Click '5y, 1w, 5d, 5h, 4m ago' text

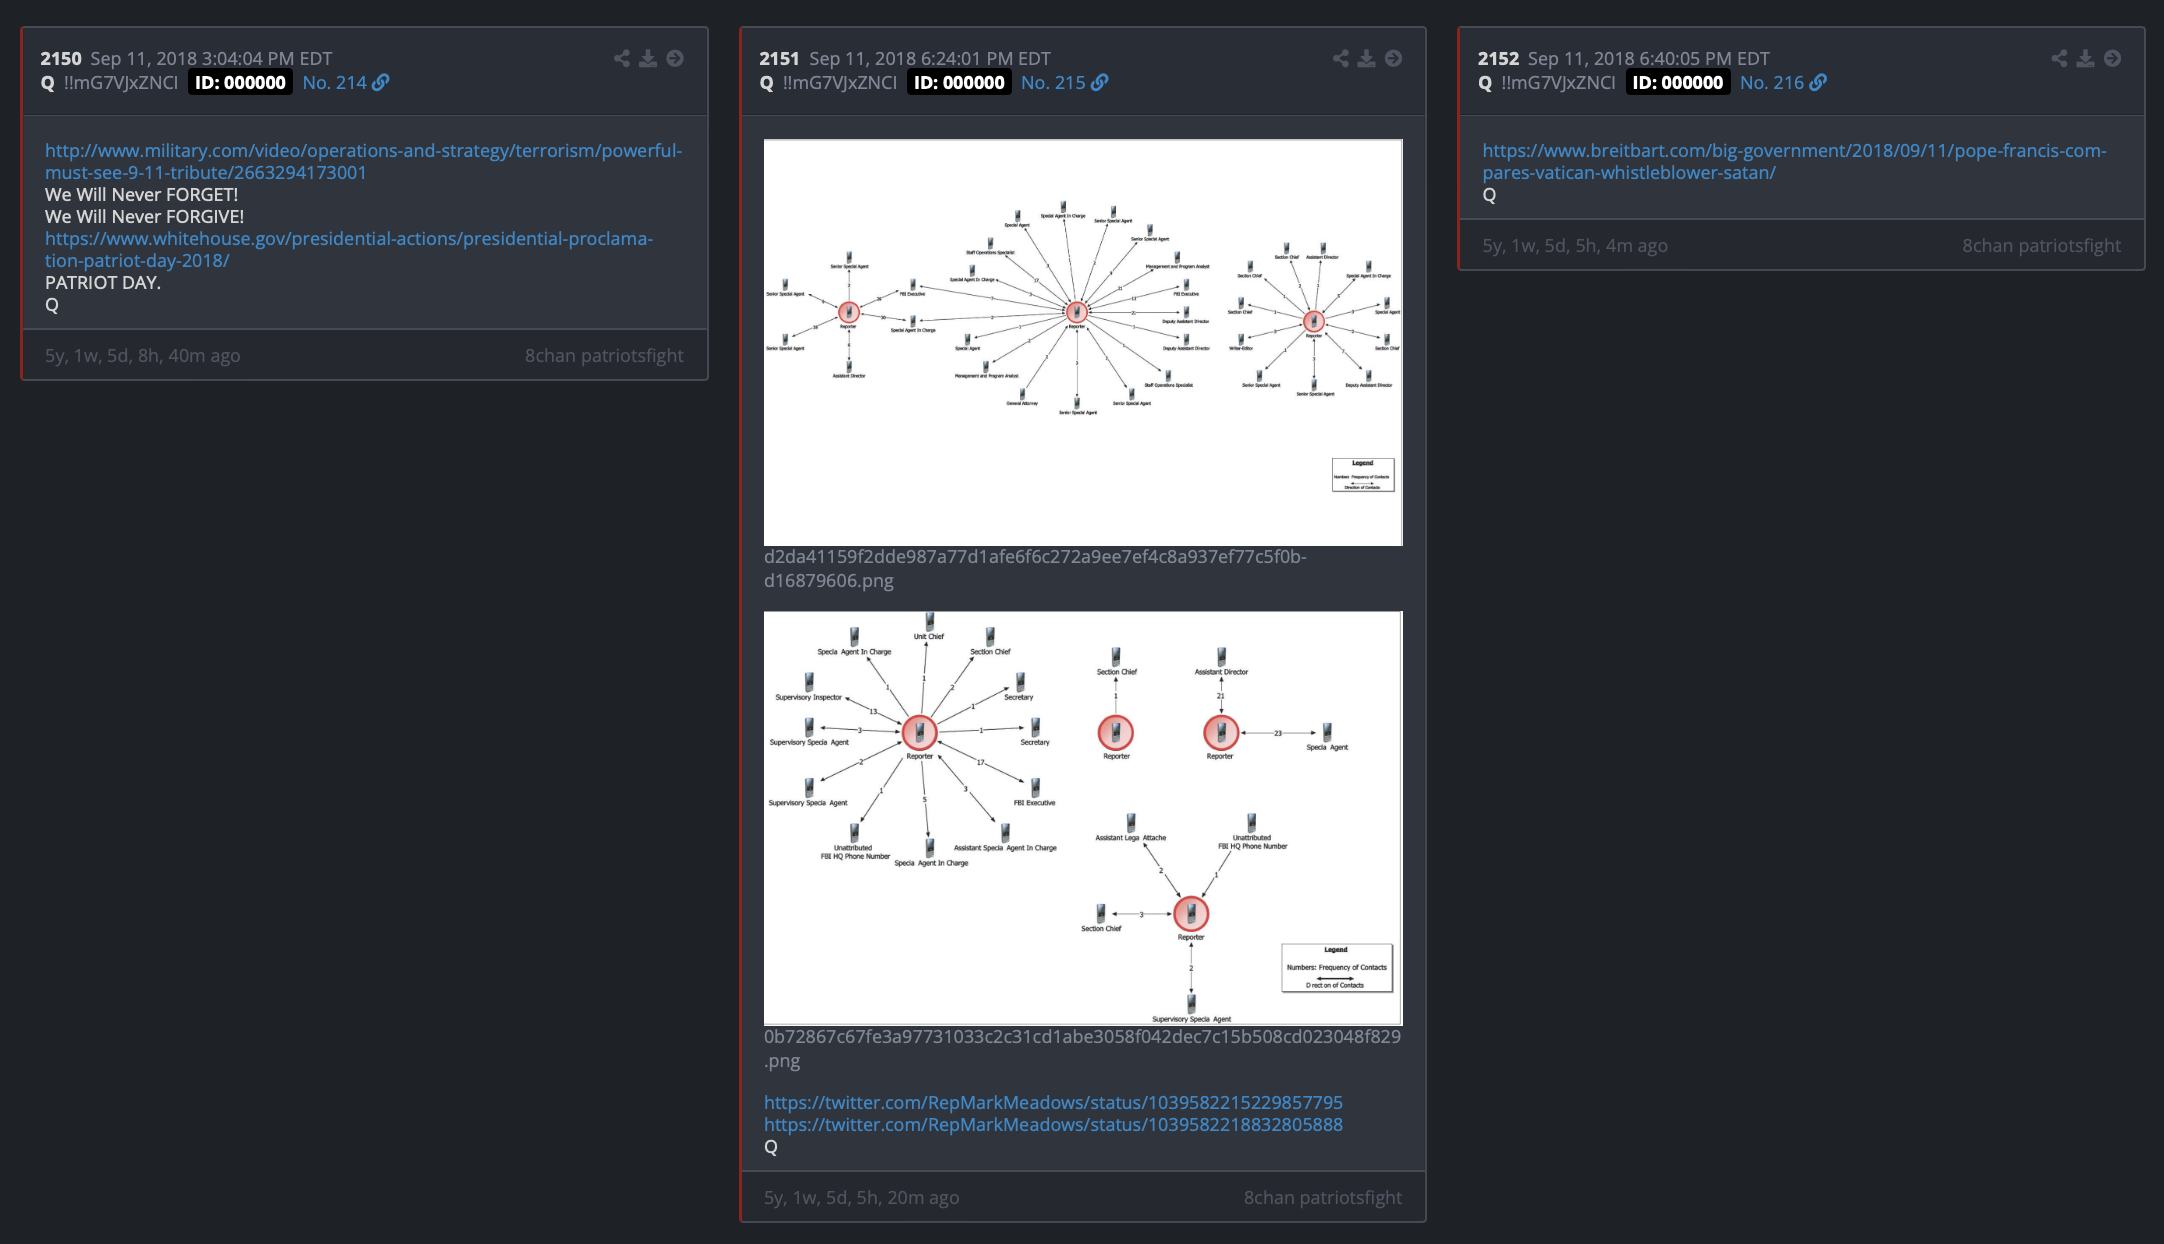pos(1575,245)
